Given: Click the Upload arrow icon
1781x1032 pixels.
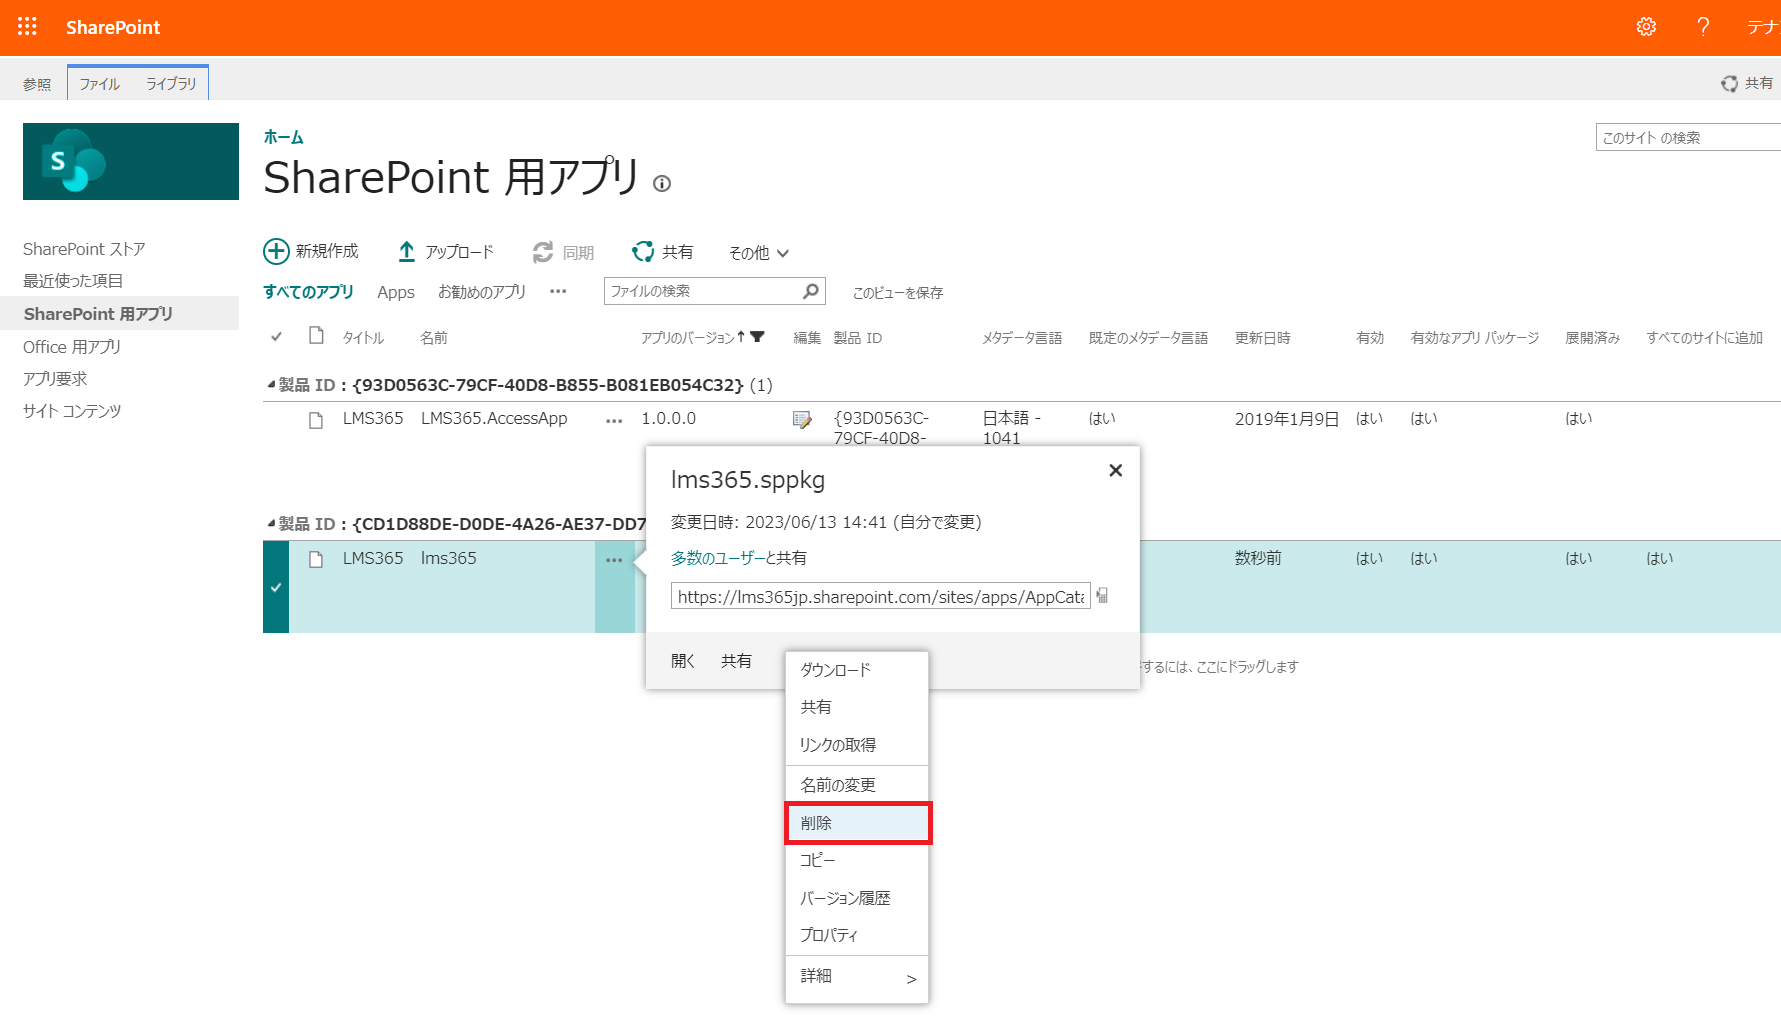Looking at the screenshot, I should pyautogui.click(x=406, y=252).
